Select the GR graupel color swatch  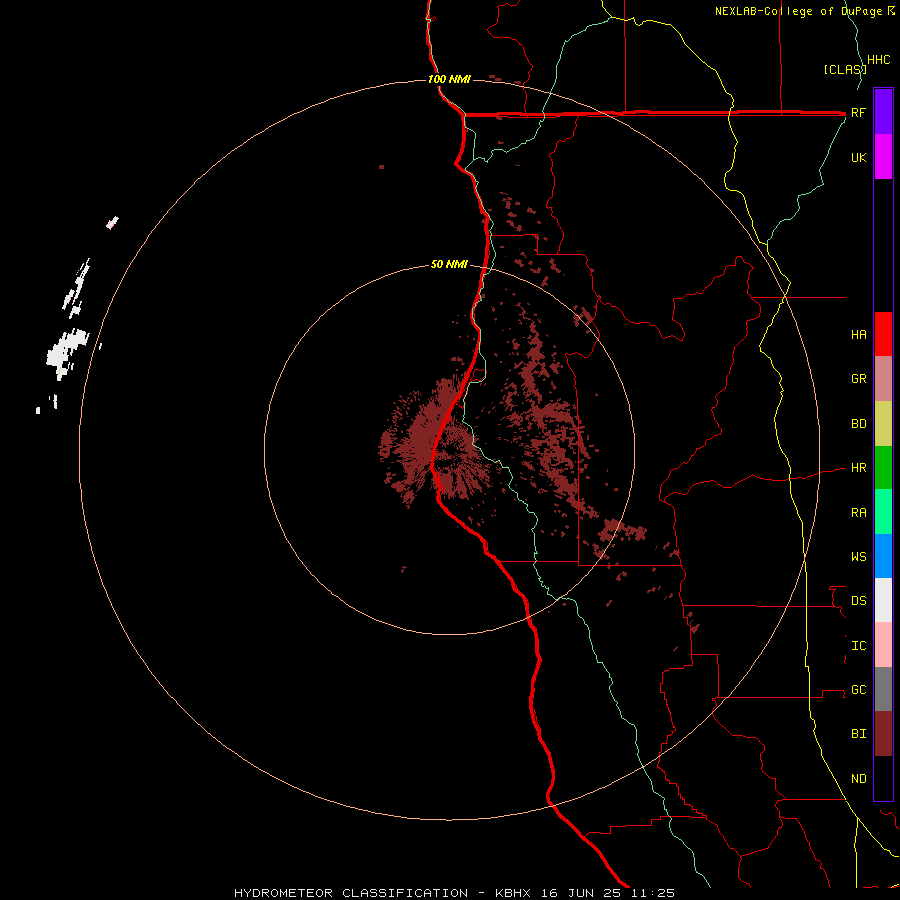coord(883,379)
